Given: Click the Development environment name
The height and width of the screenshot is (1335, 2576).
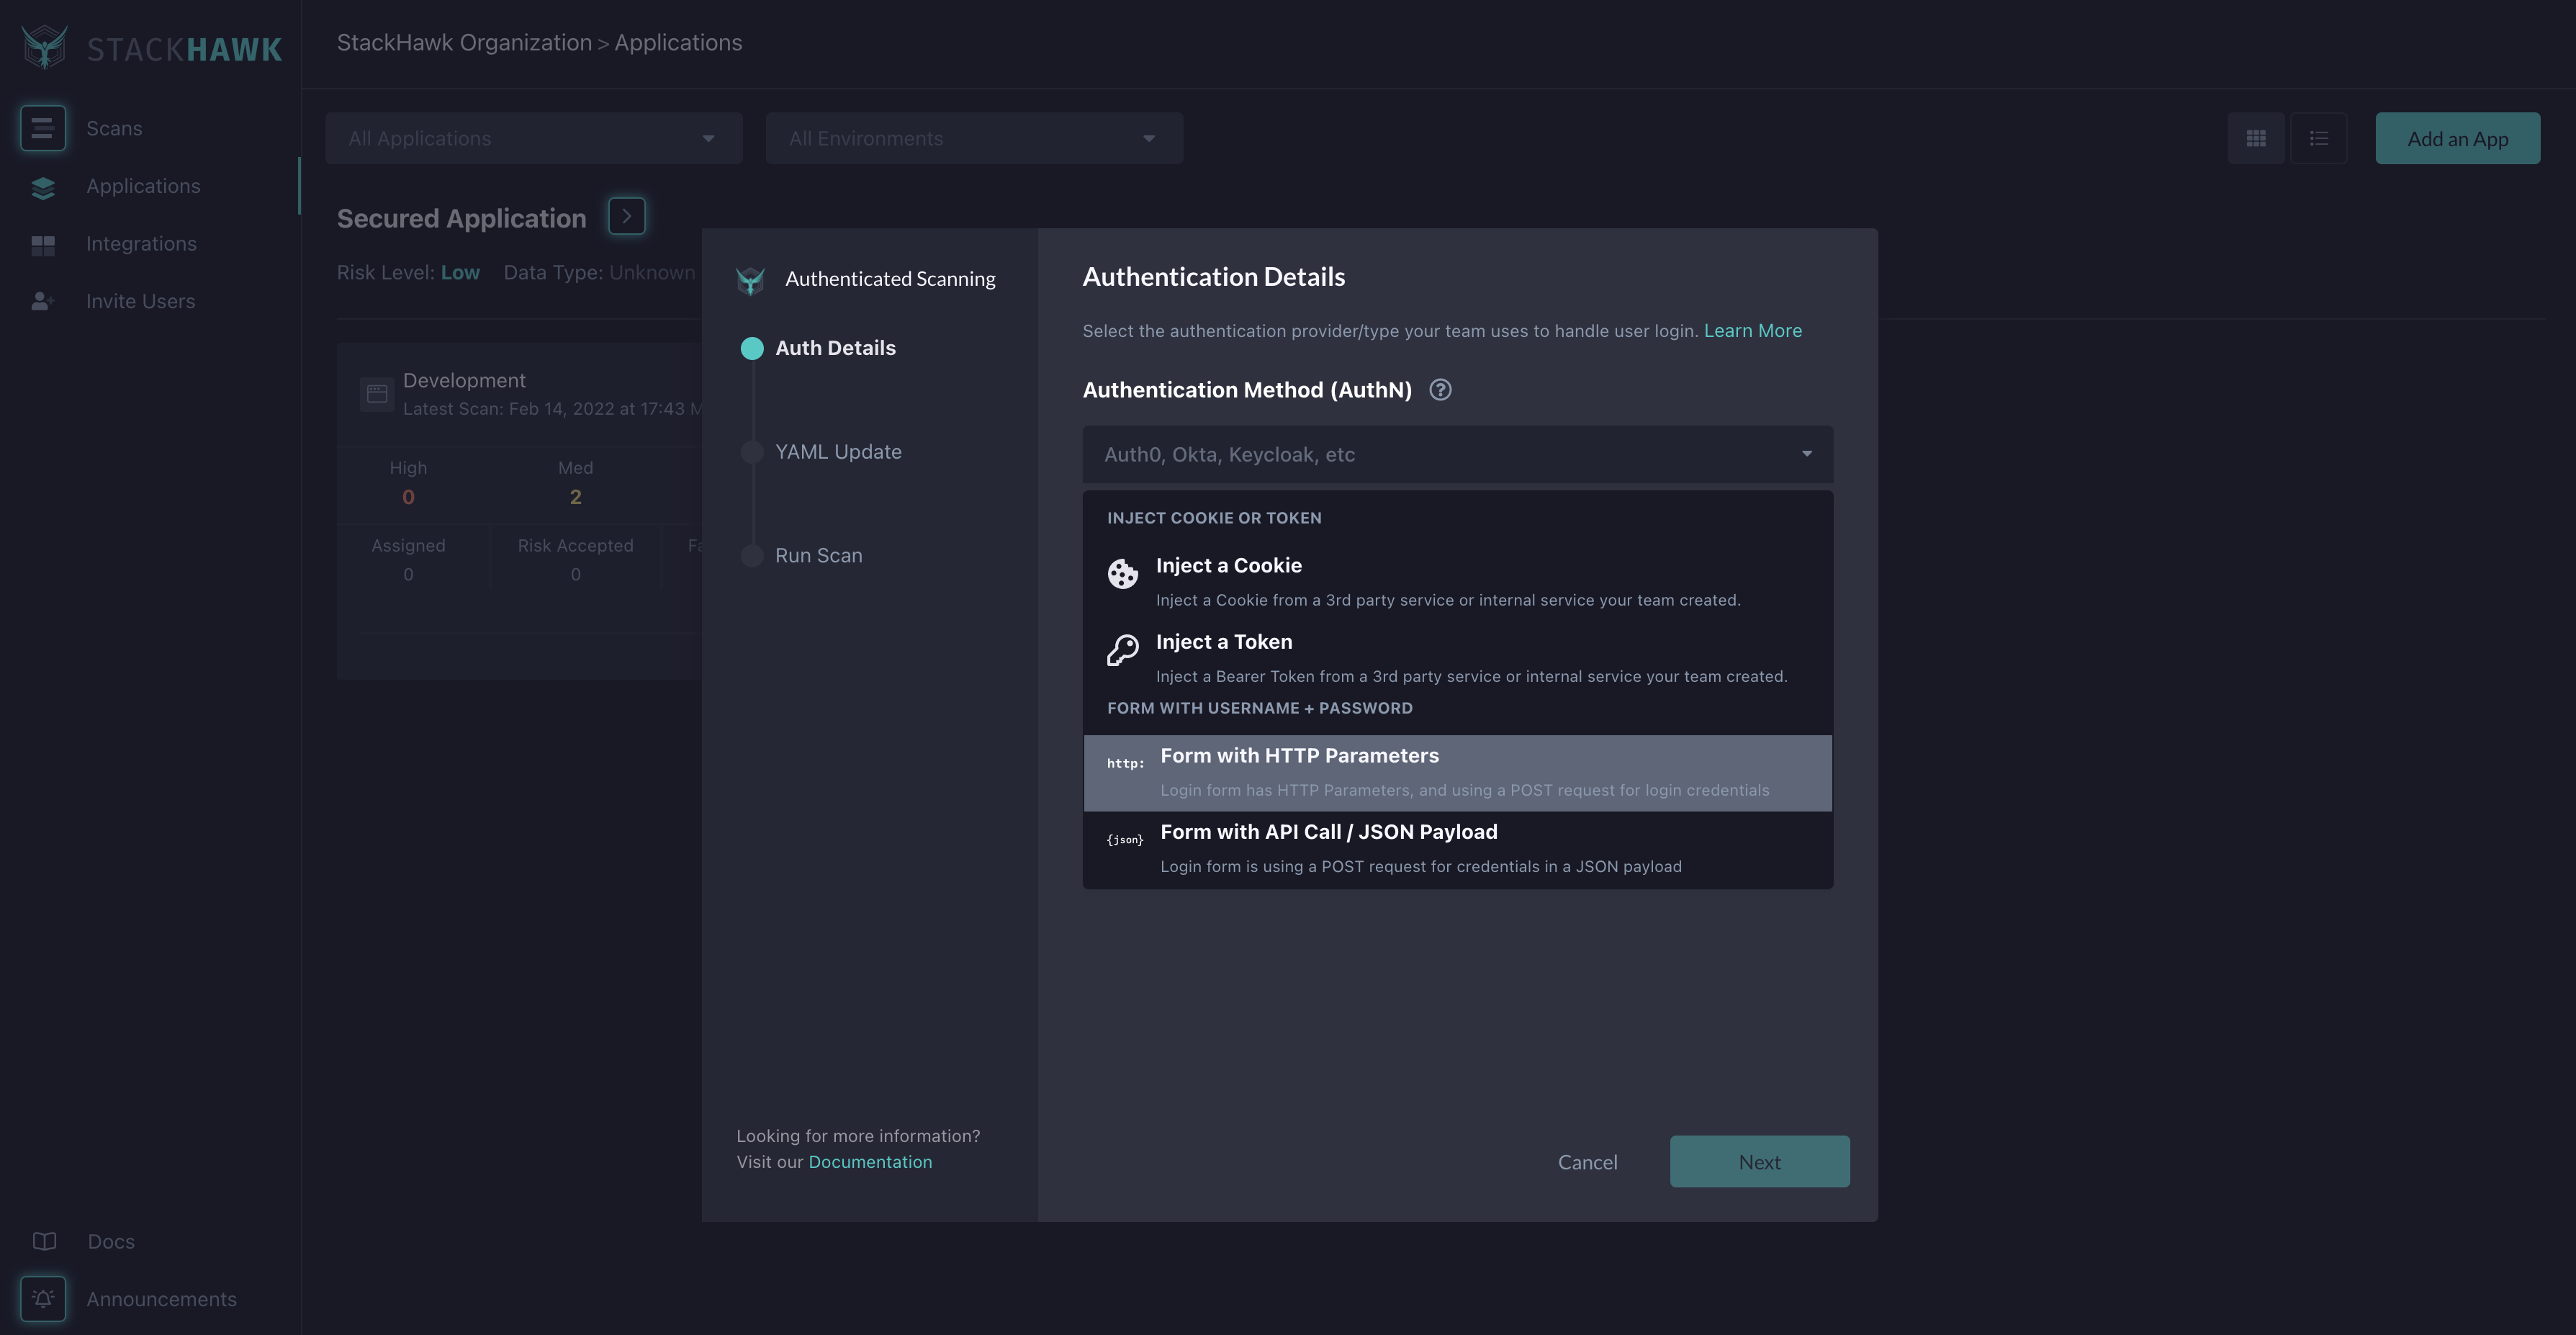Looking at the screenshot, I should click(464, 381).
